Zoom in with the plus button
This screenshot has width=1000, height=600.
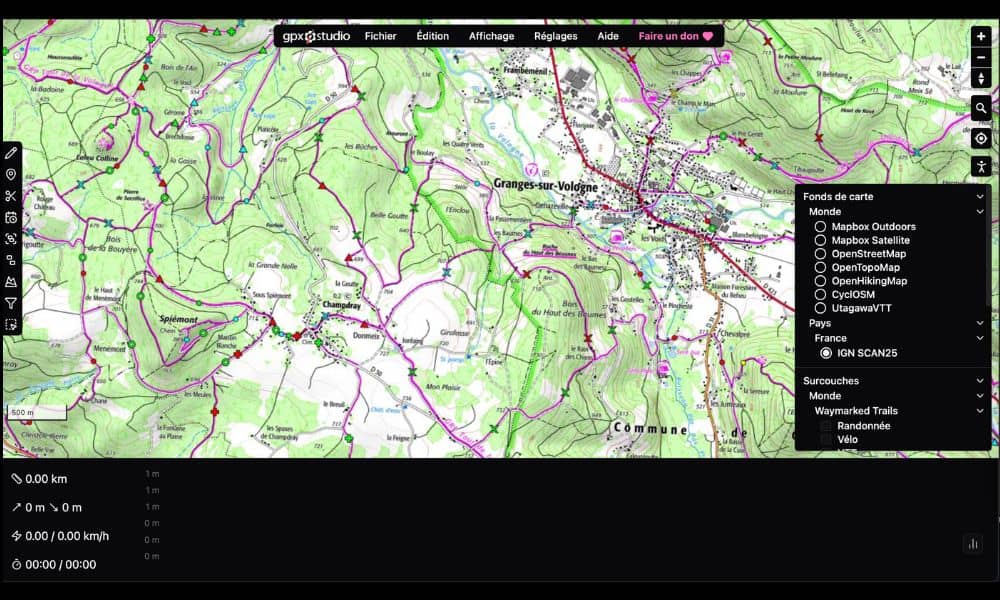(x=981, y=36)
